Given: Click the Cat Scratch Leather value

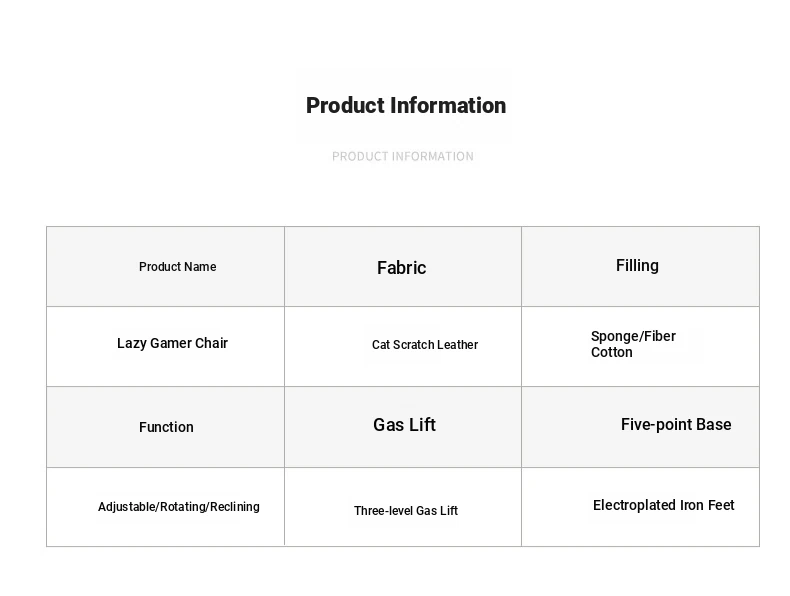Looking at the screenshot, I should [425, 345].
